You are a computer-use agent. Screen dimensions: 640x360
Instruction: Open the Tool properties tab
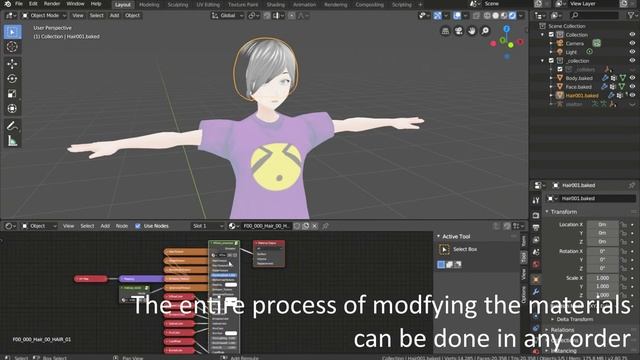[x=536, y=200]
